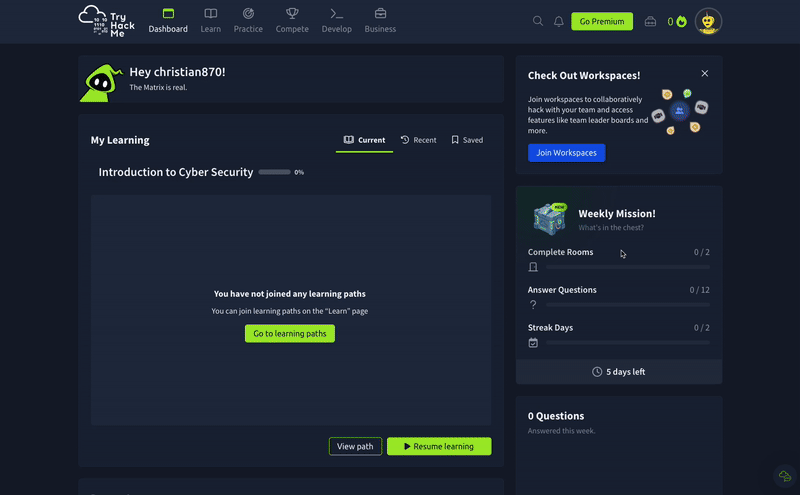The width and height of the screenshot is (800, 495).
Task: Open the Compete menu
Action: [x=292, y=21]
